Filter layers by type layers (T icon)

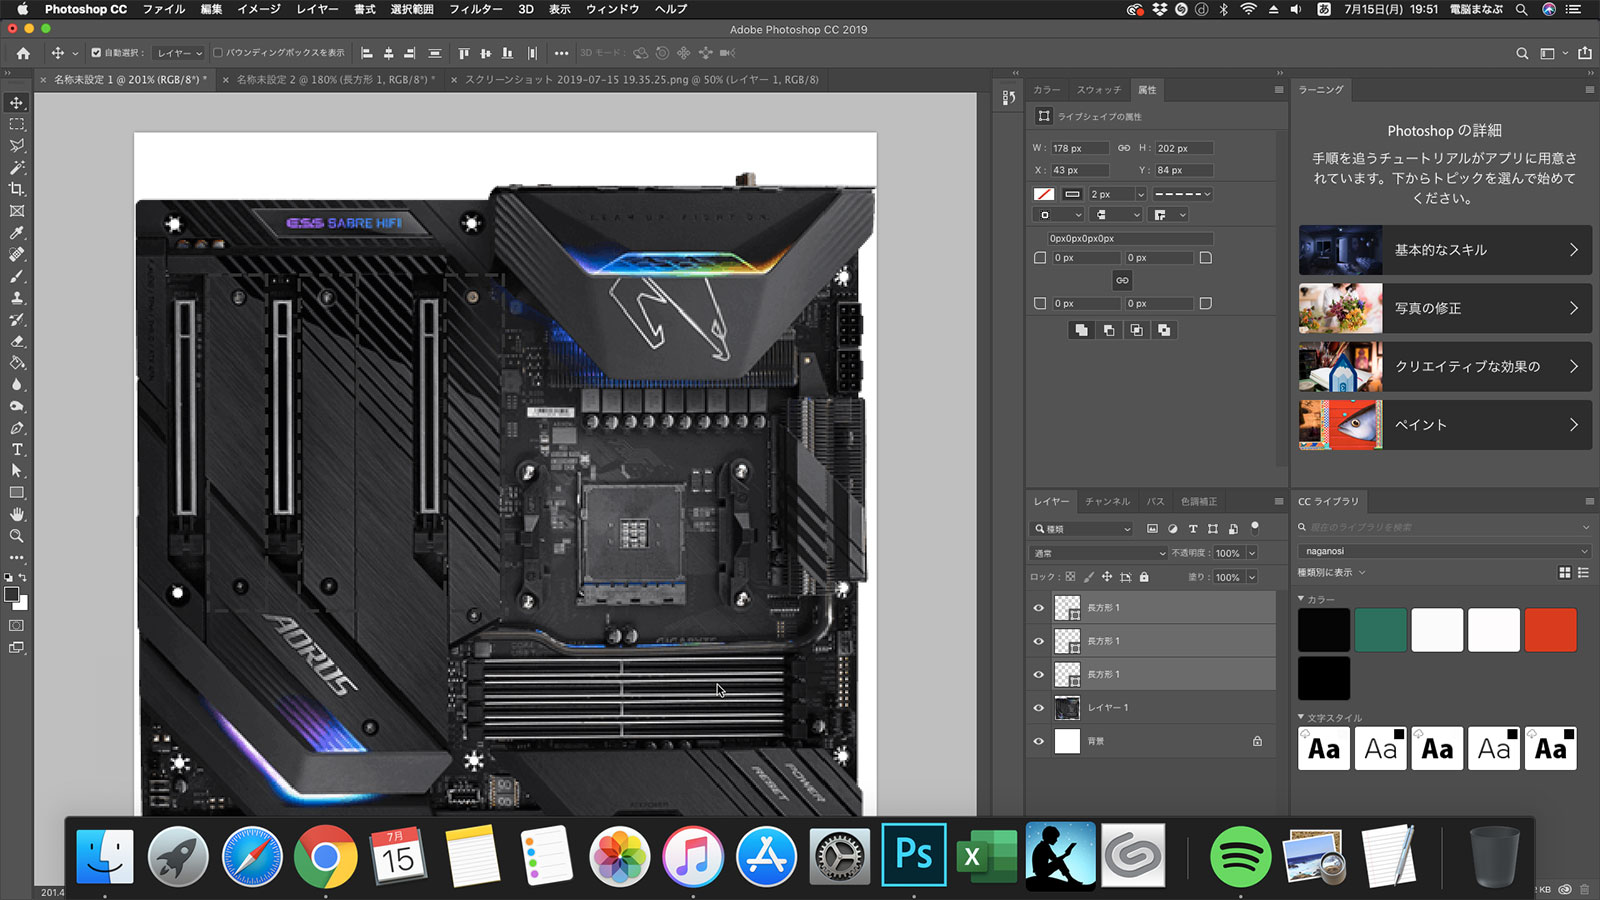point(1193,529)
